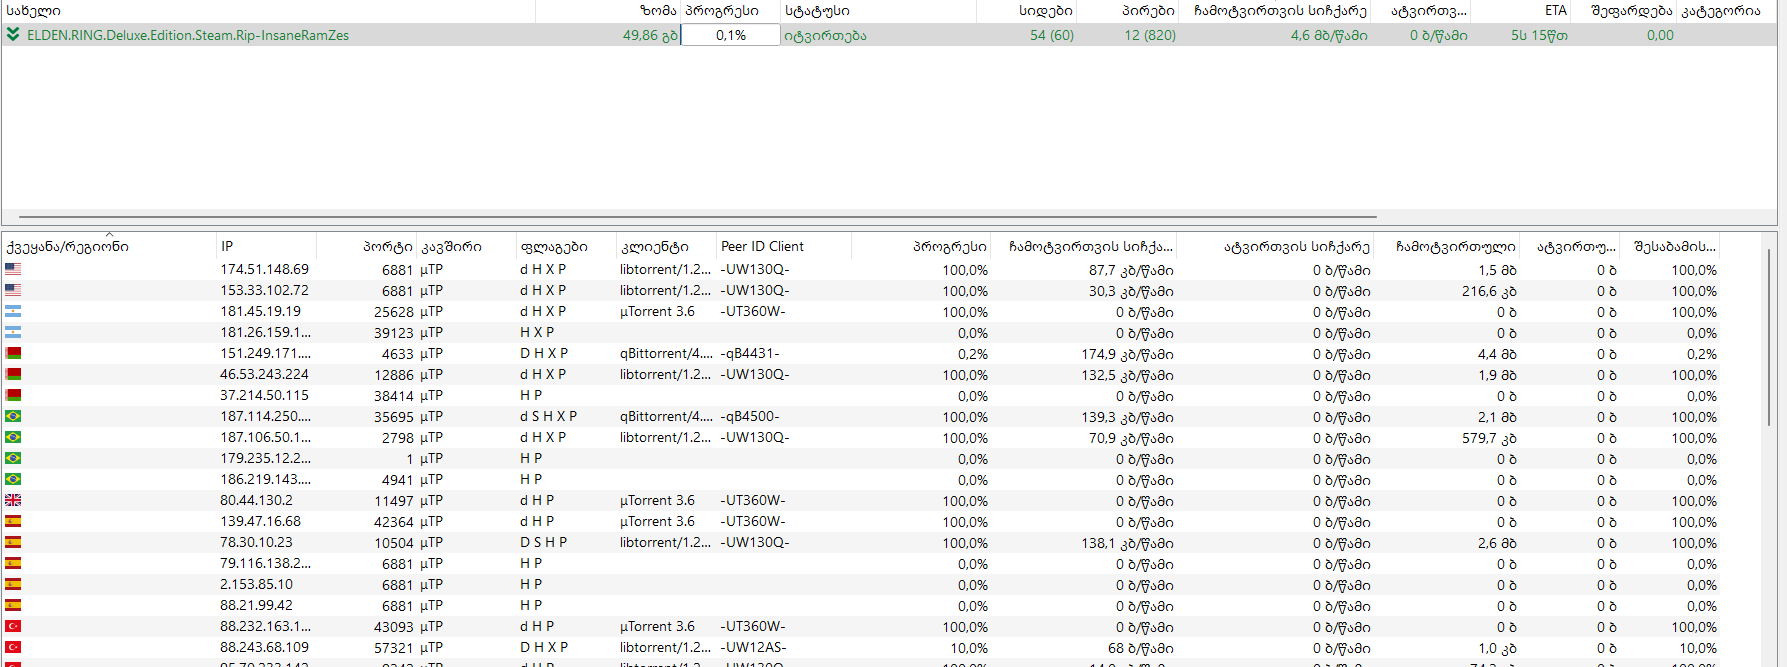Click the Spain flag for peer 88.21.99.42

pos(13,605)
